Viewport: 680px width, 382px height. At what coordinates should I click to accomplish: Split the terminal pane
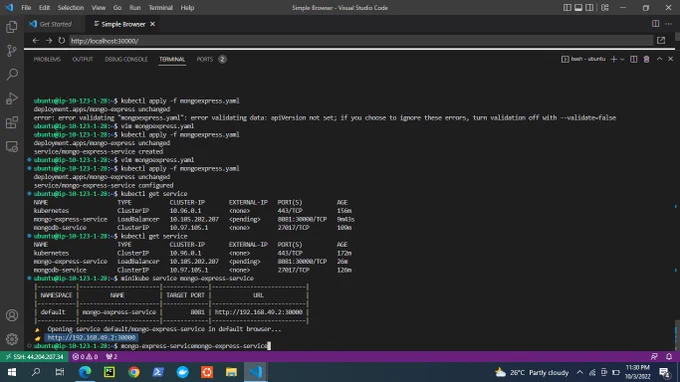point(634,59)
